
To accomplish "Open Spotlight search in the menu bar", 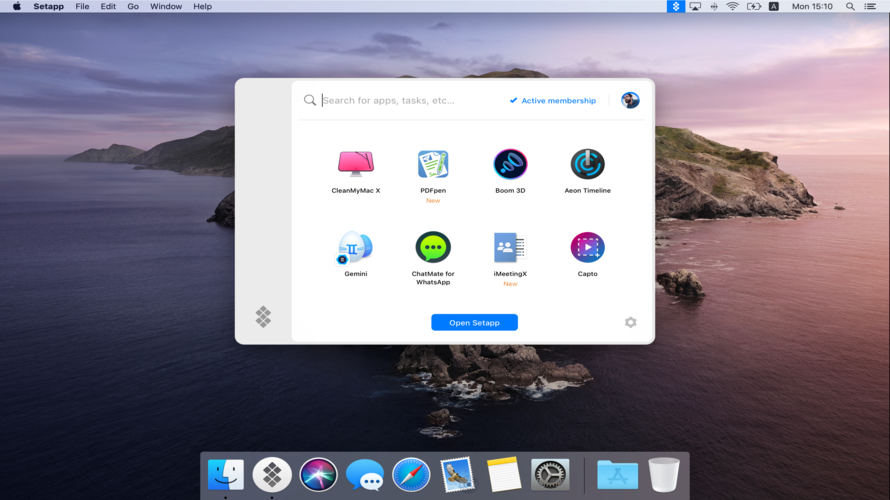I will (x=850, y=6).
